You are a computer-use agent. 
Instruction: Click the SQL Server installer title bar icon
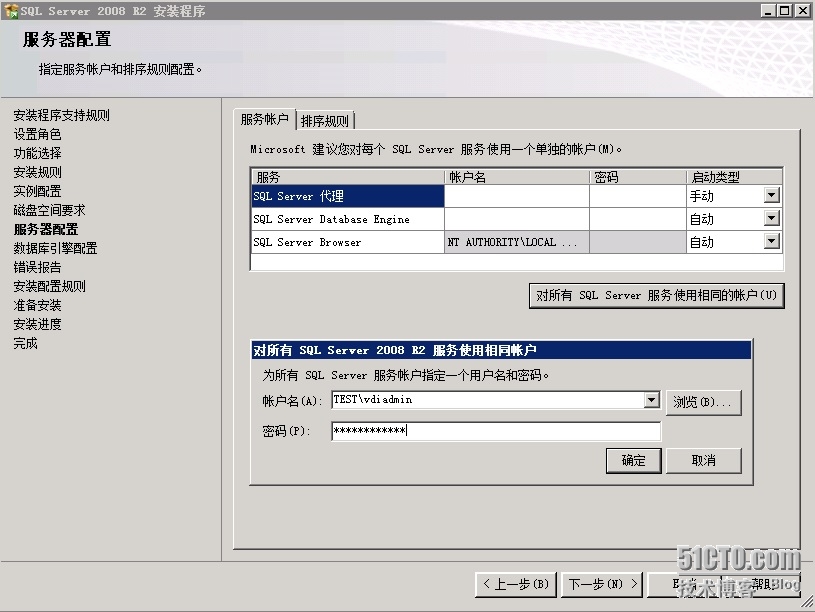pyautogui.click(x=10, y=10)
